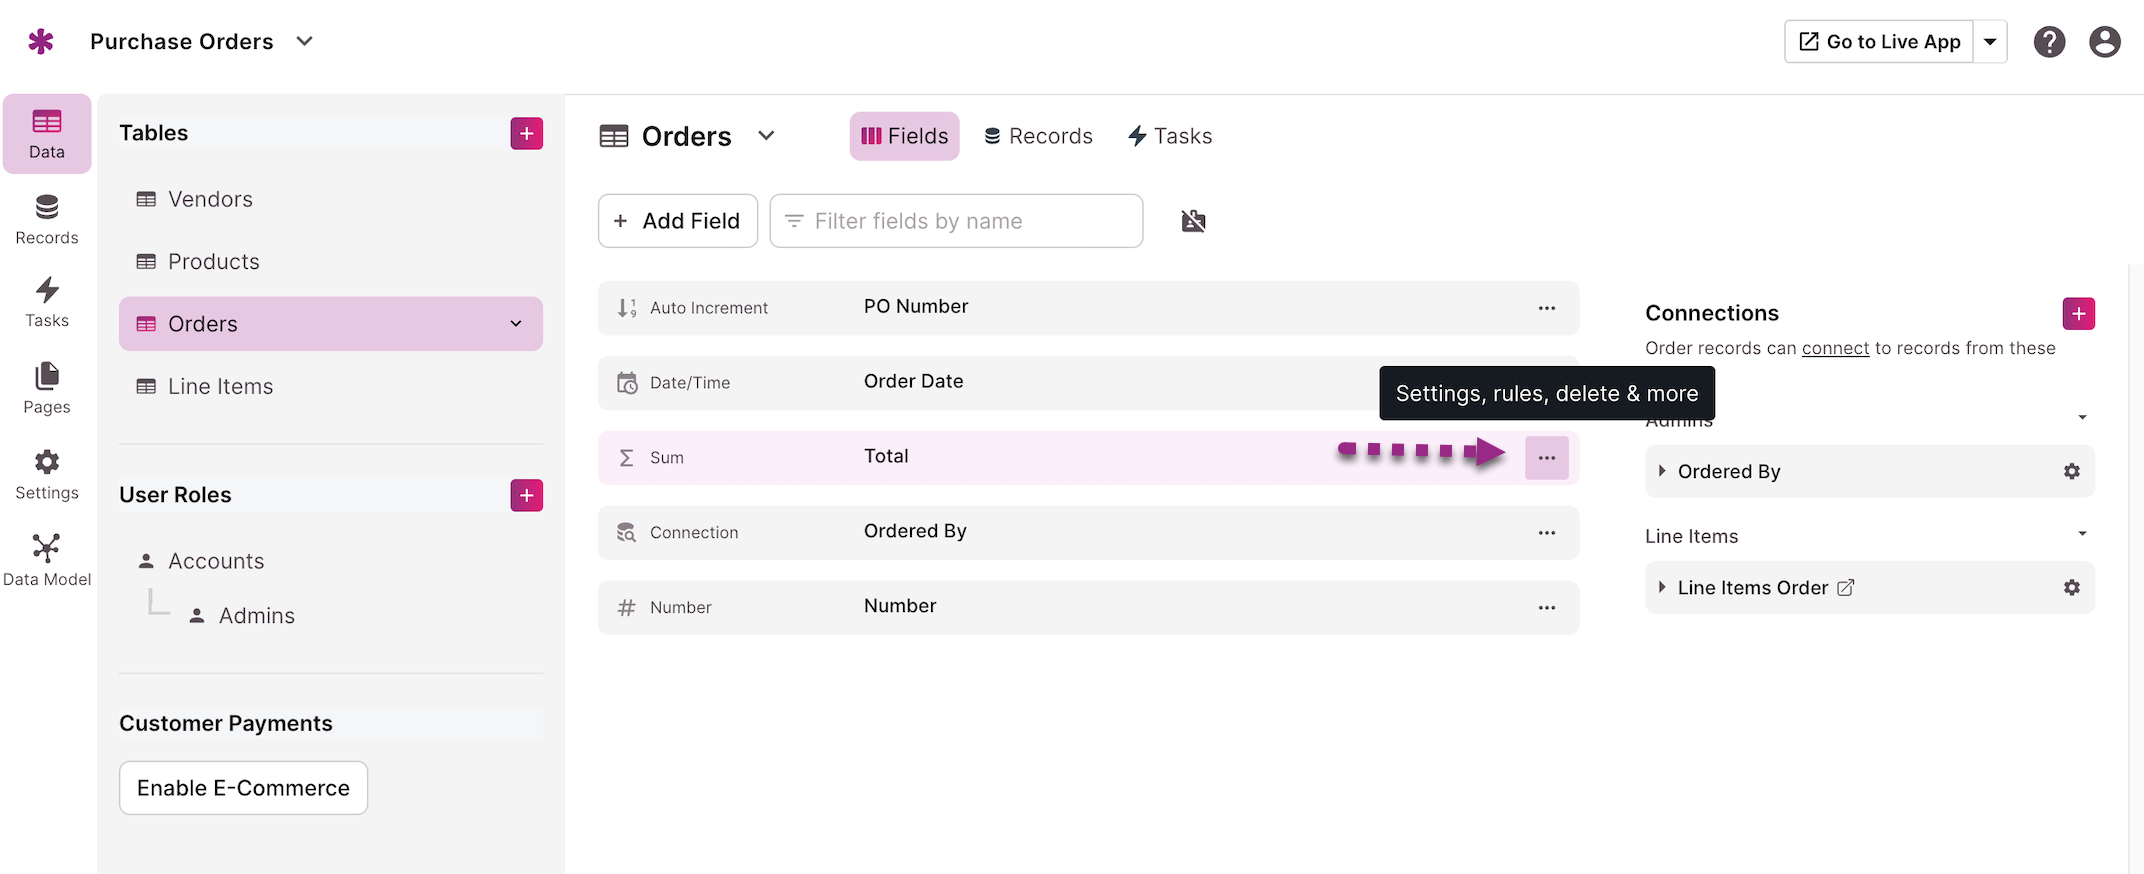Switch to the Records tab
2144x874 pixels.
pos(1038,136)
